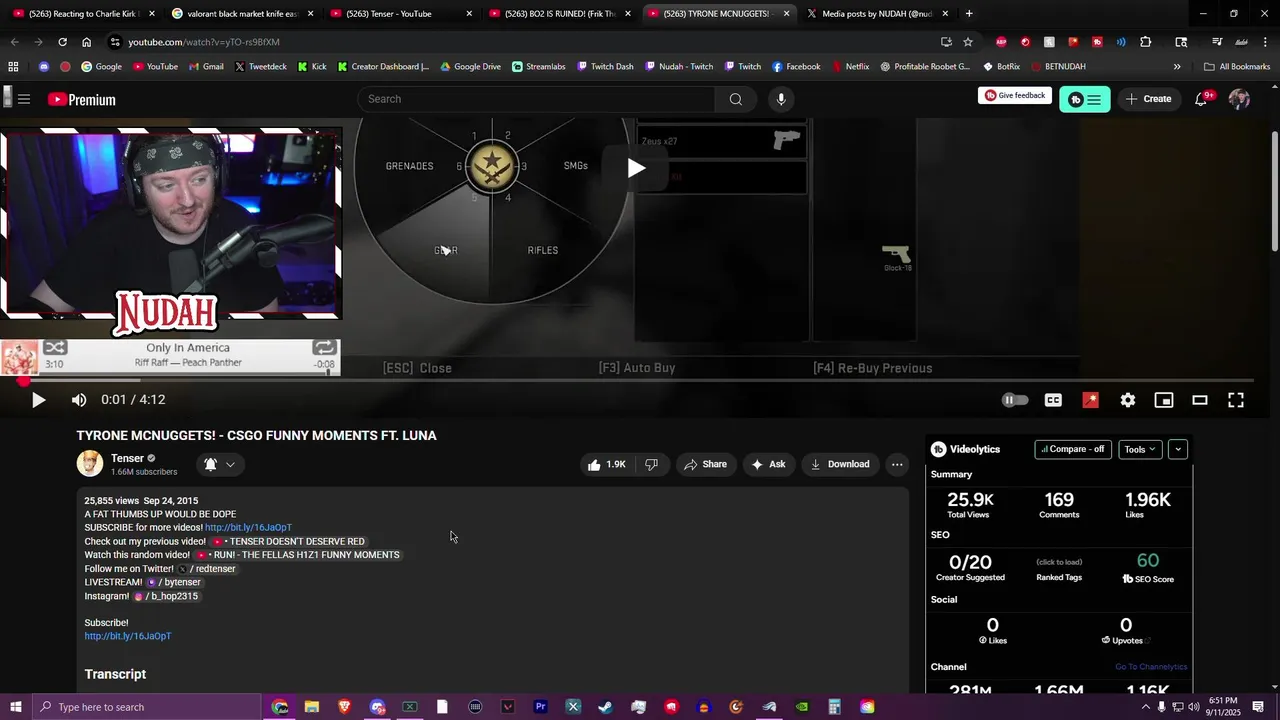The image size is (1280, 720).
Task: Go to browser home page
Action: click(x=86, y=42)
